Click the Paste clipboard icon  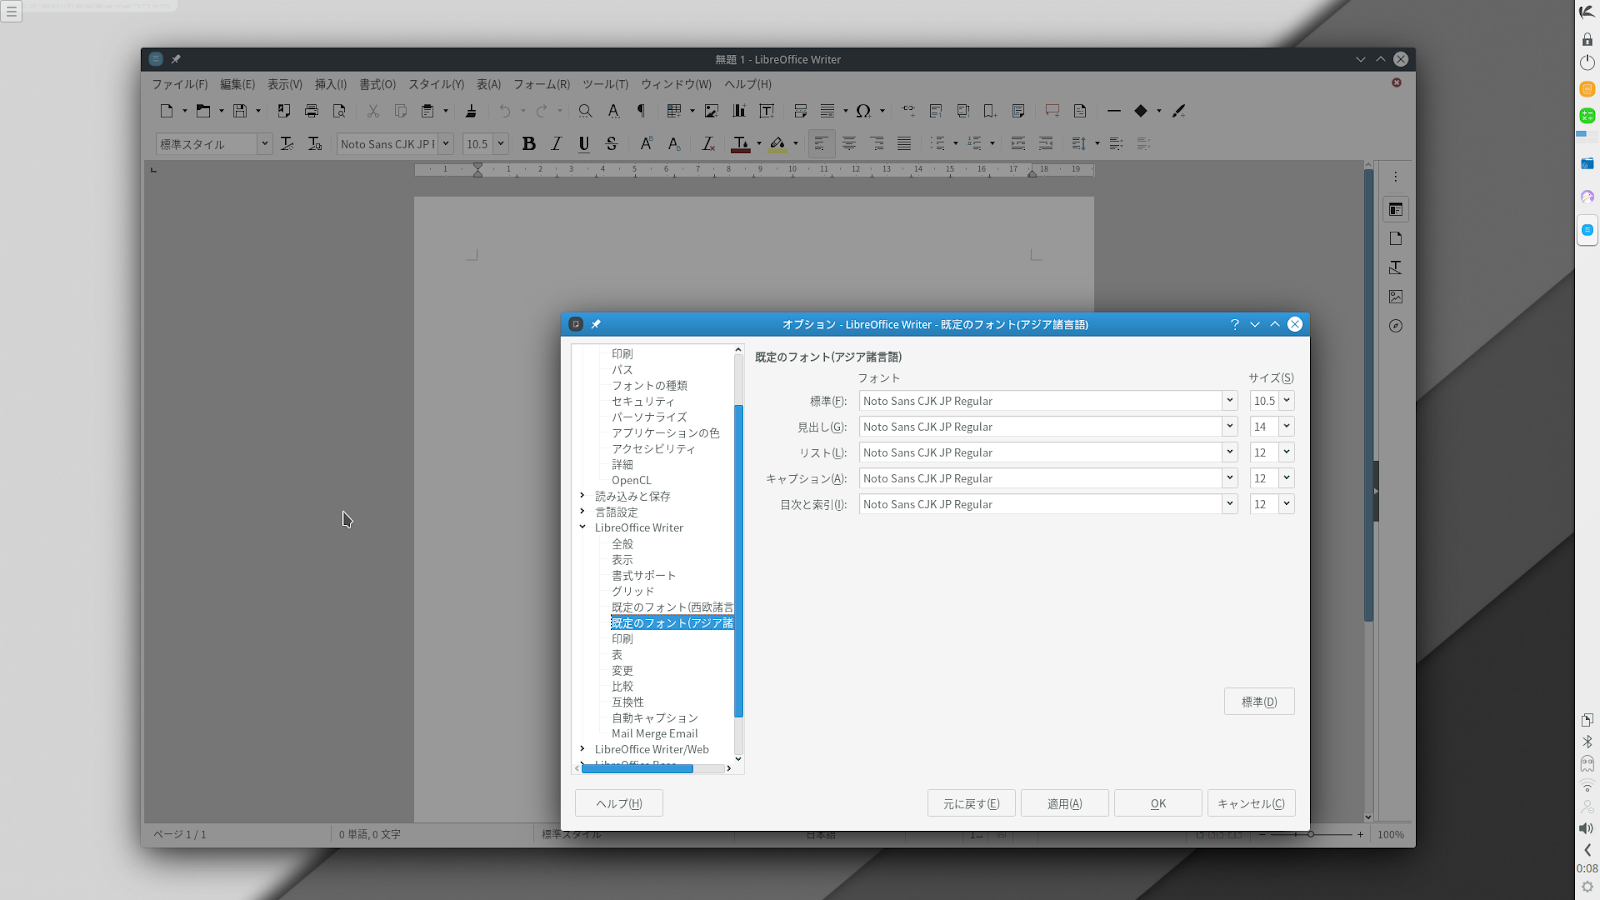[428, 111]
